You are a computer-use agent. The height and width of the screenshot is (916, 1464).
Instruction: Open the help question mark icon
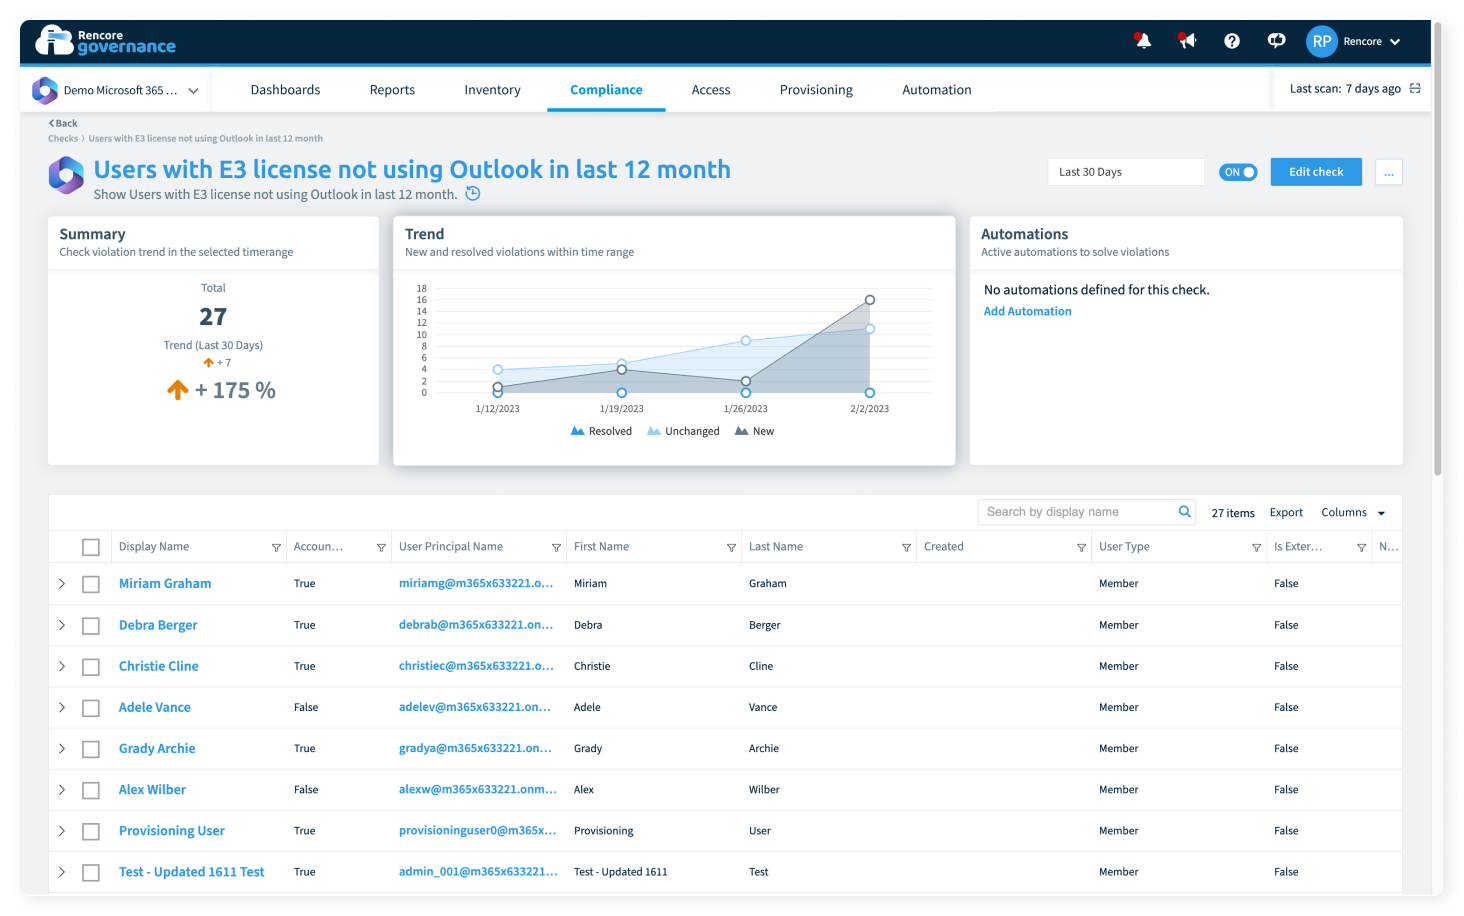click(x=1232, y=41)
